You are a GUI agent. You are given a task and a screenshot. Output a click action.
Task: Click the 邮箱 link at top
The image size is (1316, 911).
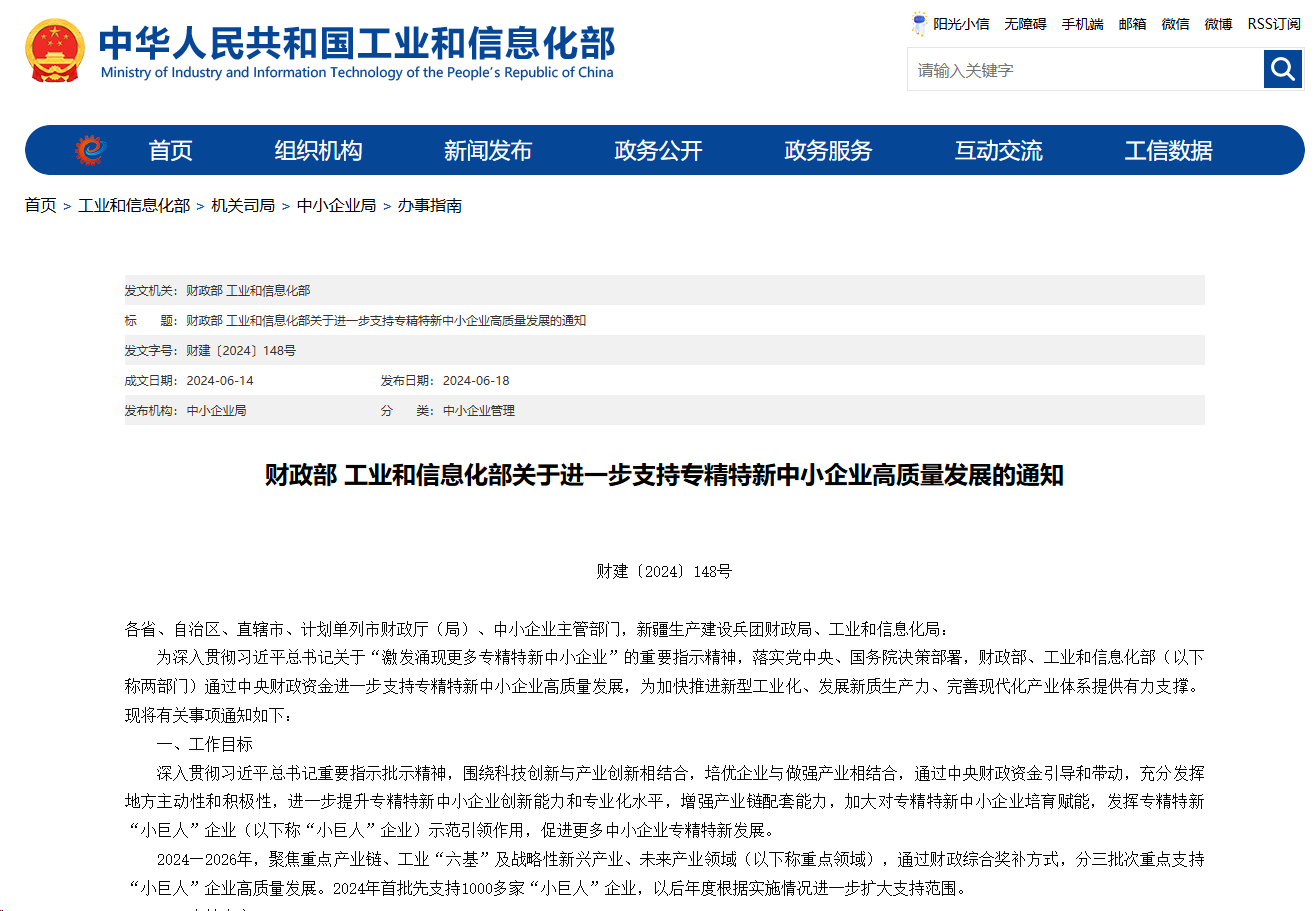point(1132,24)
